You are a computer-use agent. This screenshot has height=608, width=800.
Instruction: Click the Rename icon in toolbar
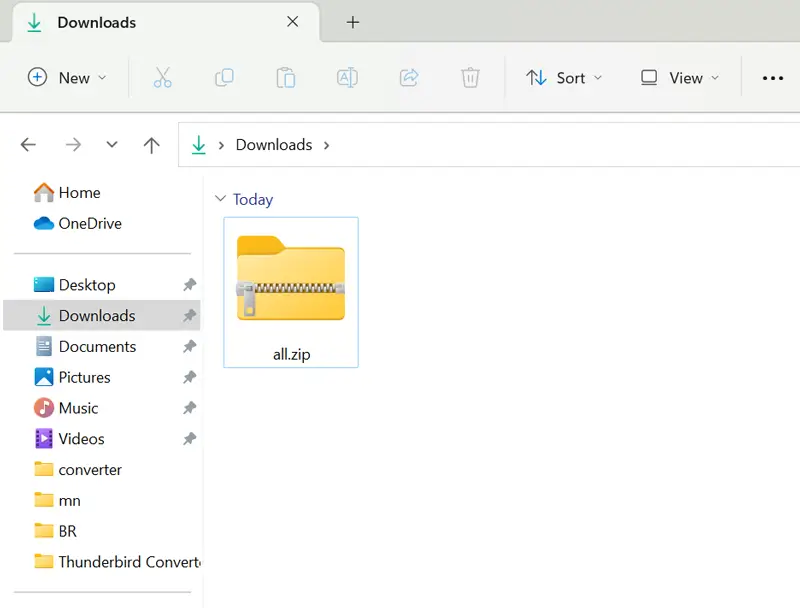[347, 78]
